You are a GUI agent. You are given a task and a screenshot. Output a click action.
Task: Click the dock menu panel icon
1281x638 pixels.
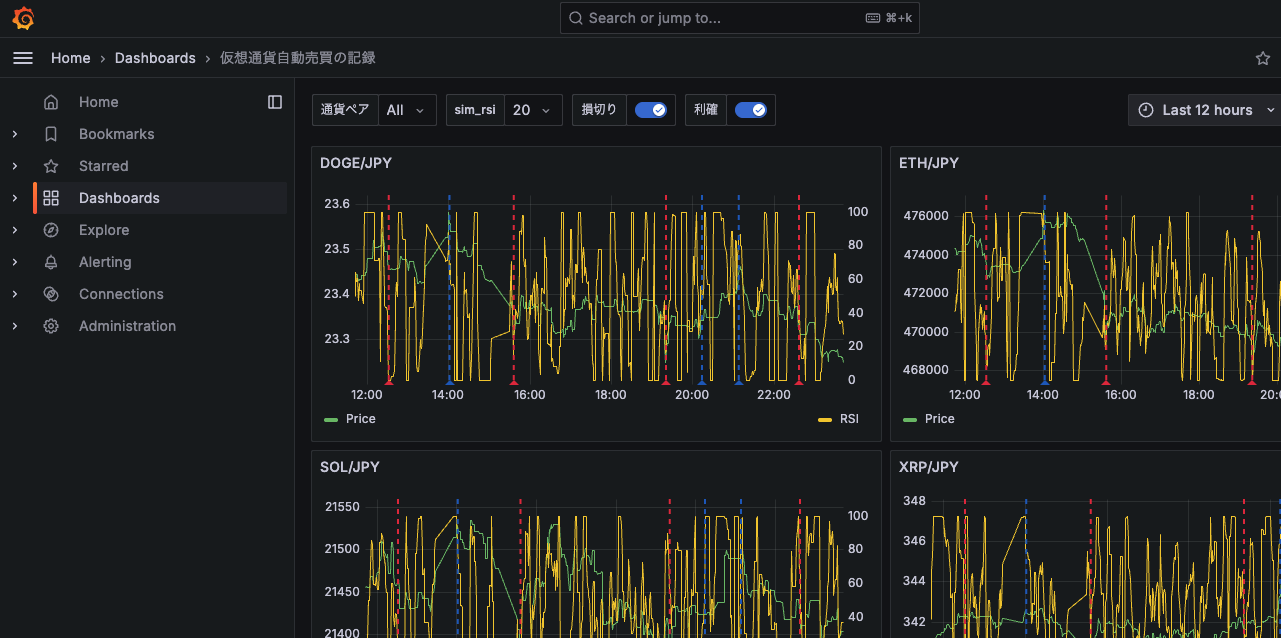coord(275,102)
